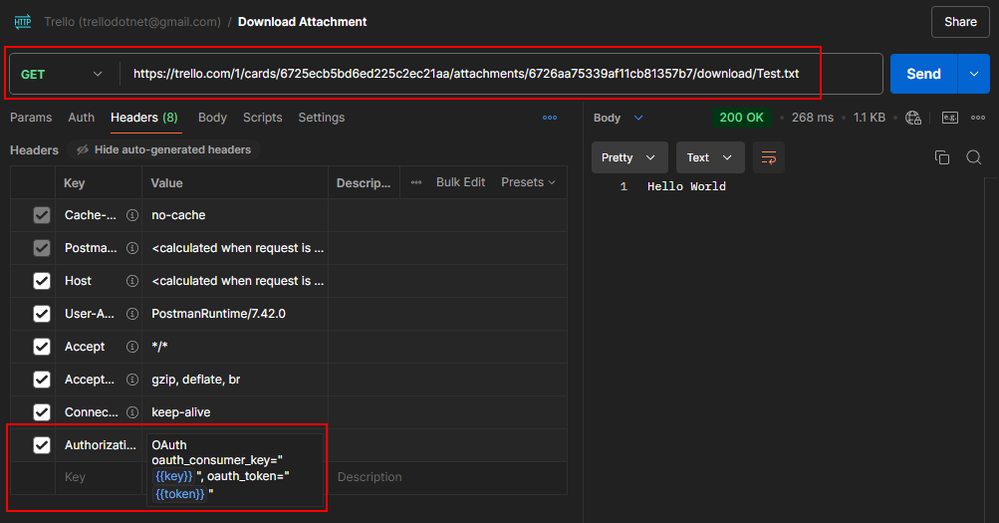Click the Accept header info icon

coord(132,347)
